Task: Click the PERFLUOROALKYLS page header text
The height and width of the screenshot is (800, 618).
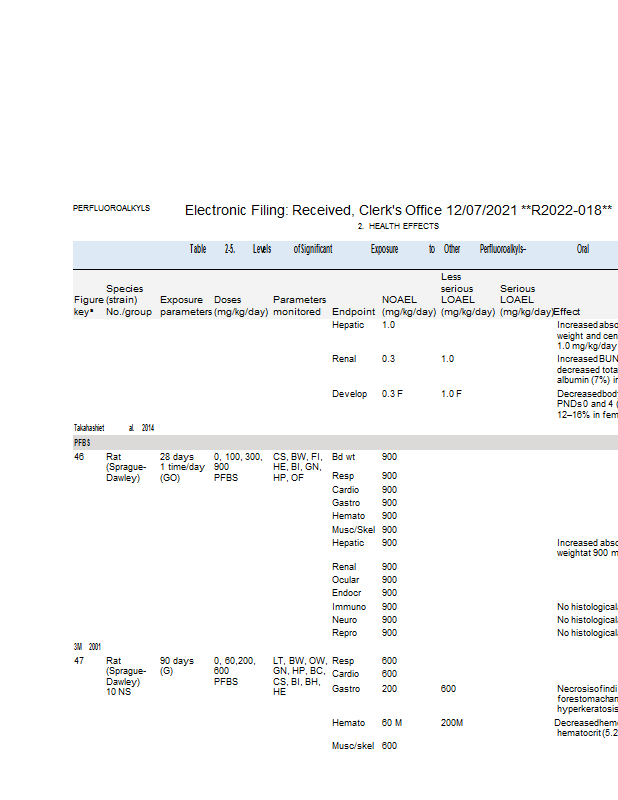Action: (111, 208)
